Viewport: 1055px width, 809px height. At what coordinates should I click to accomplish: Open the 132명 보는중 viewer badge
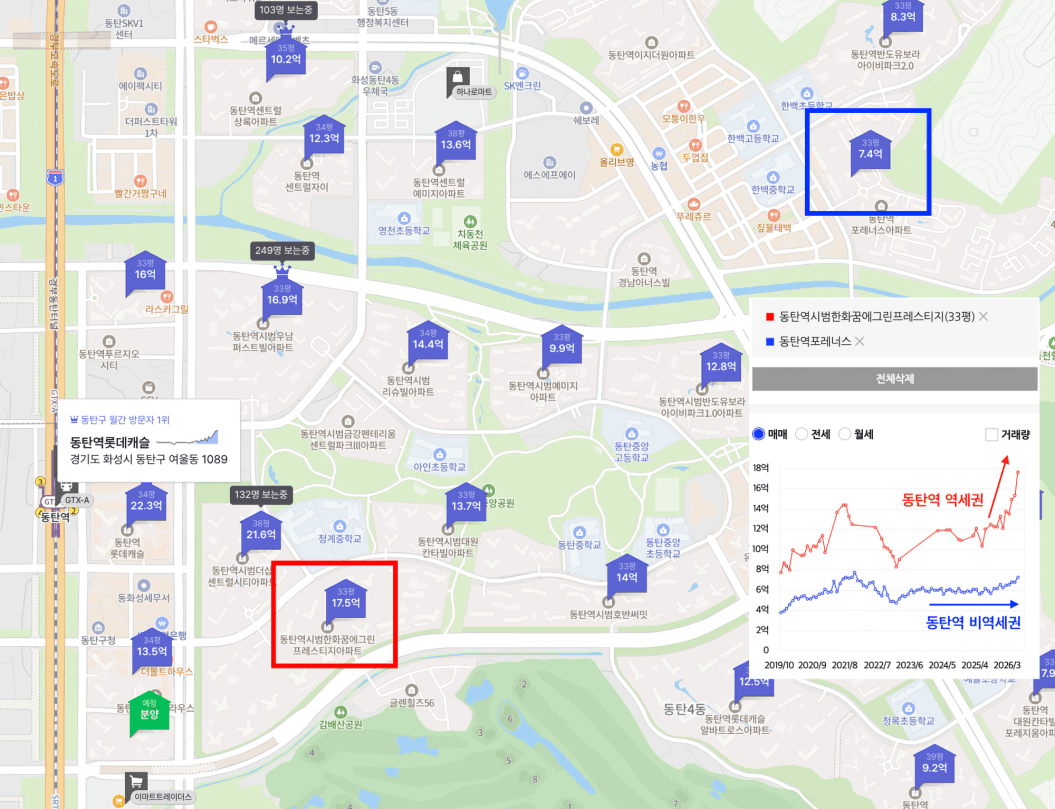(x=261, y=495)
